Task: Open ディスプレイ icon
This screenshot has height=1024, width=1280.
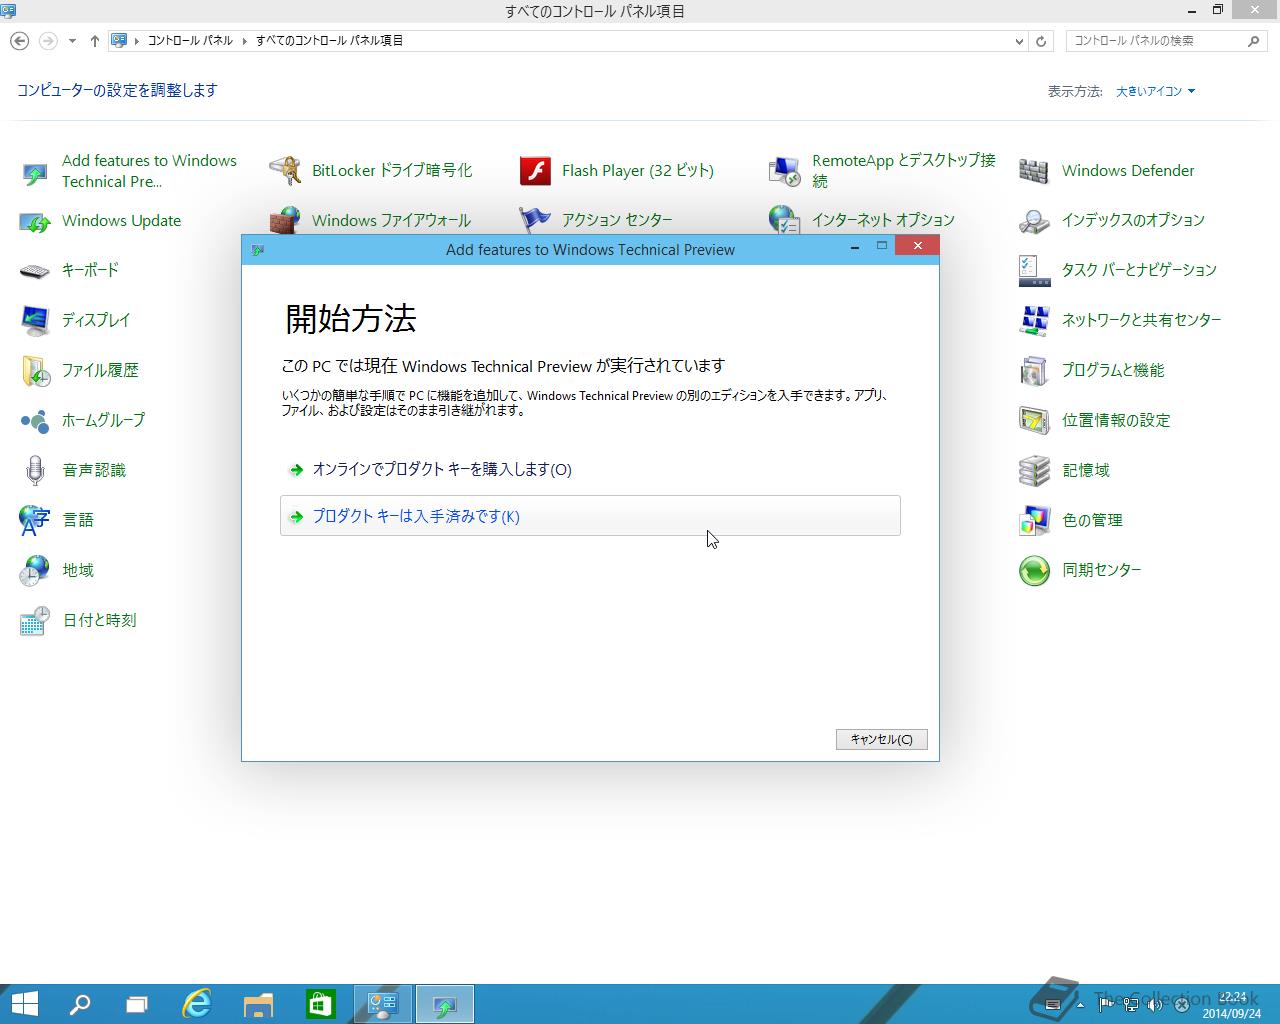Action: tap(35, 321)
